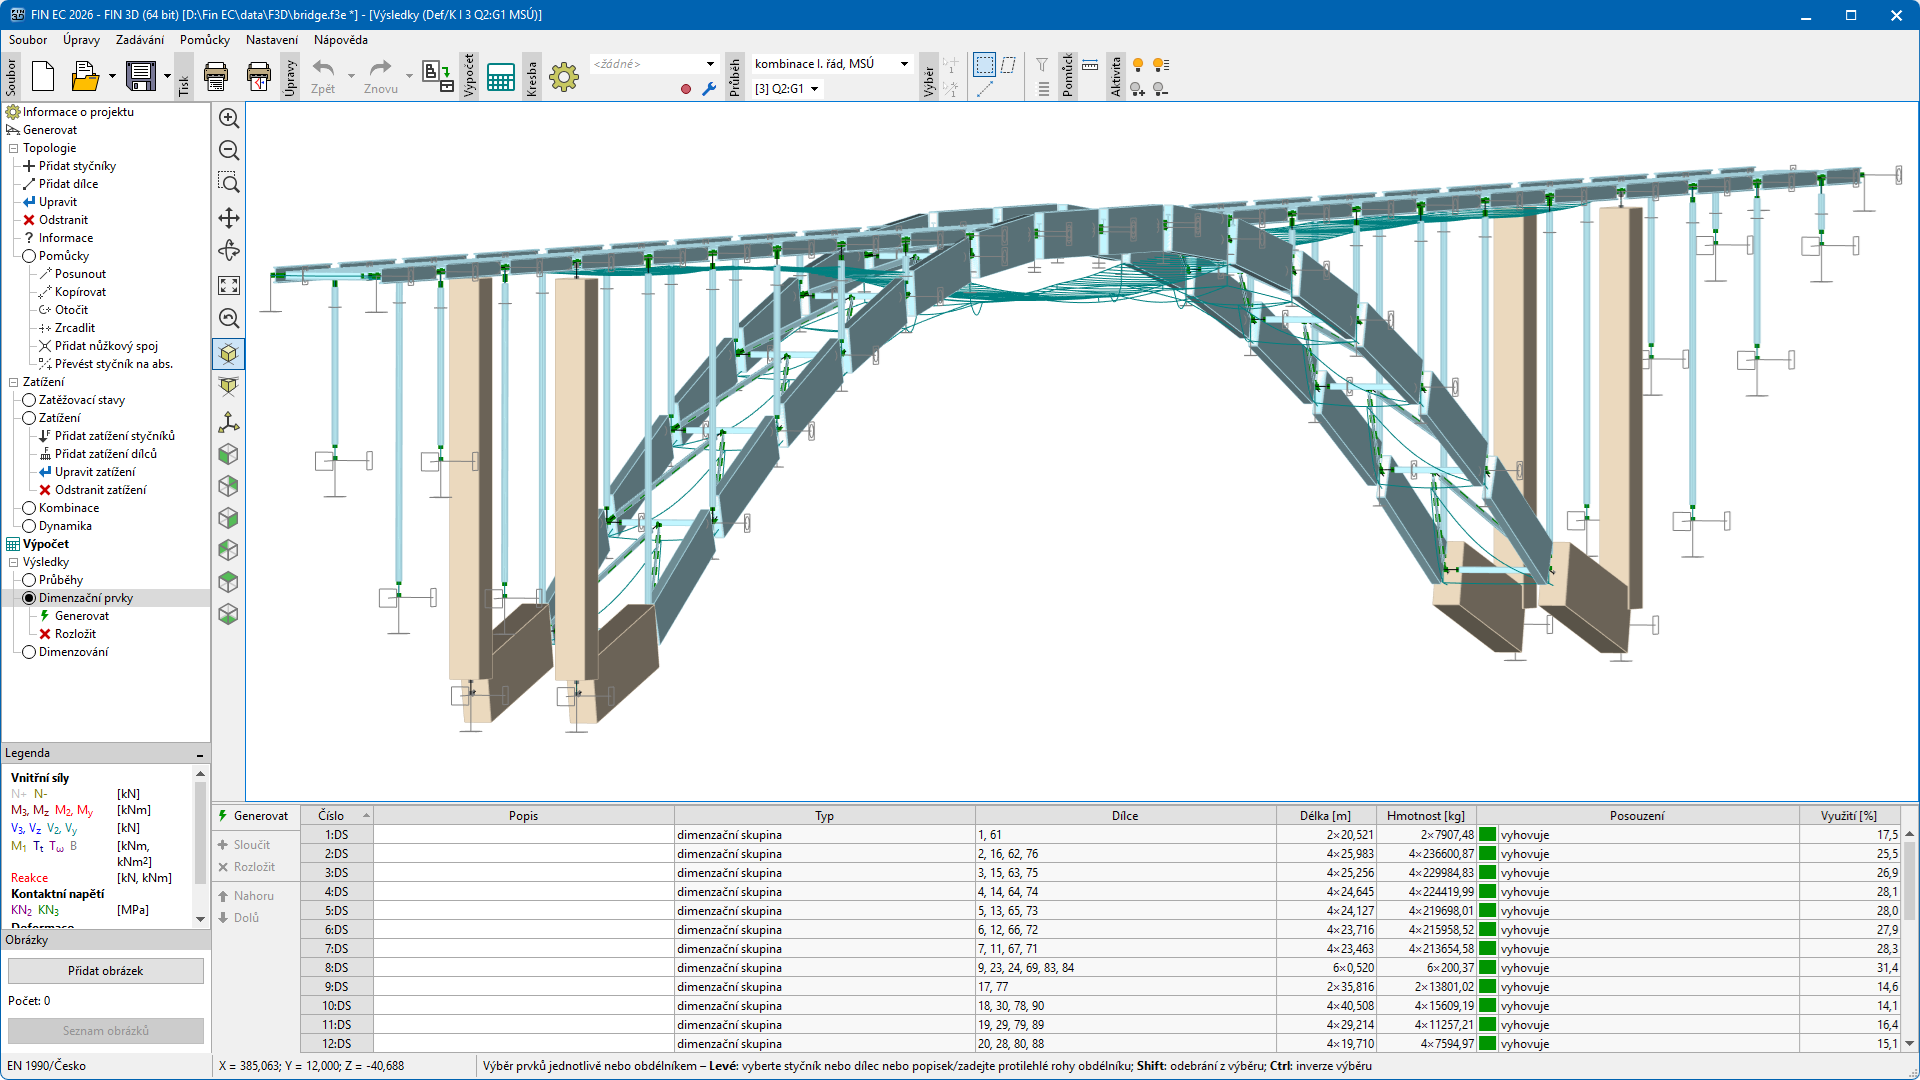Open the kombinace I. řád MSÚ dropdown
This screenshot has height=1080, width=1920.
click(904, 64)
